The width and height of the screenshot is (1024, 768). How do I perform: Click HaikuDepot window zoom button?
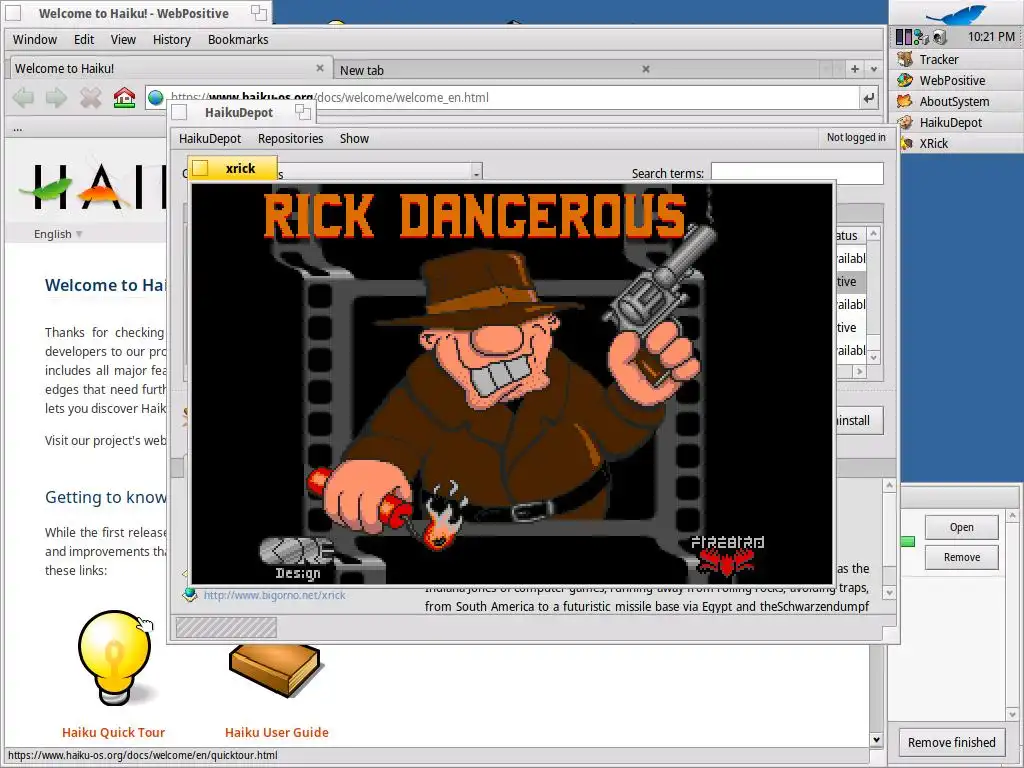point(302,112)
